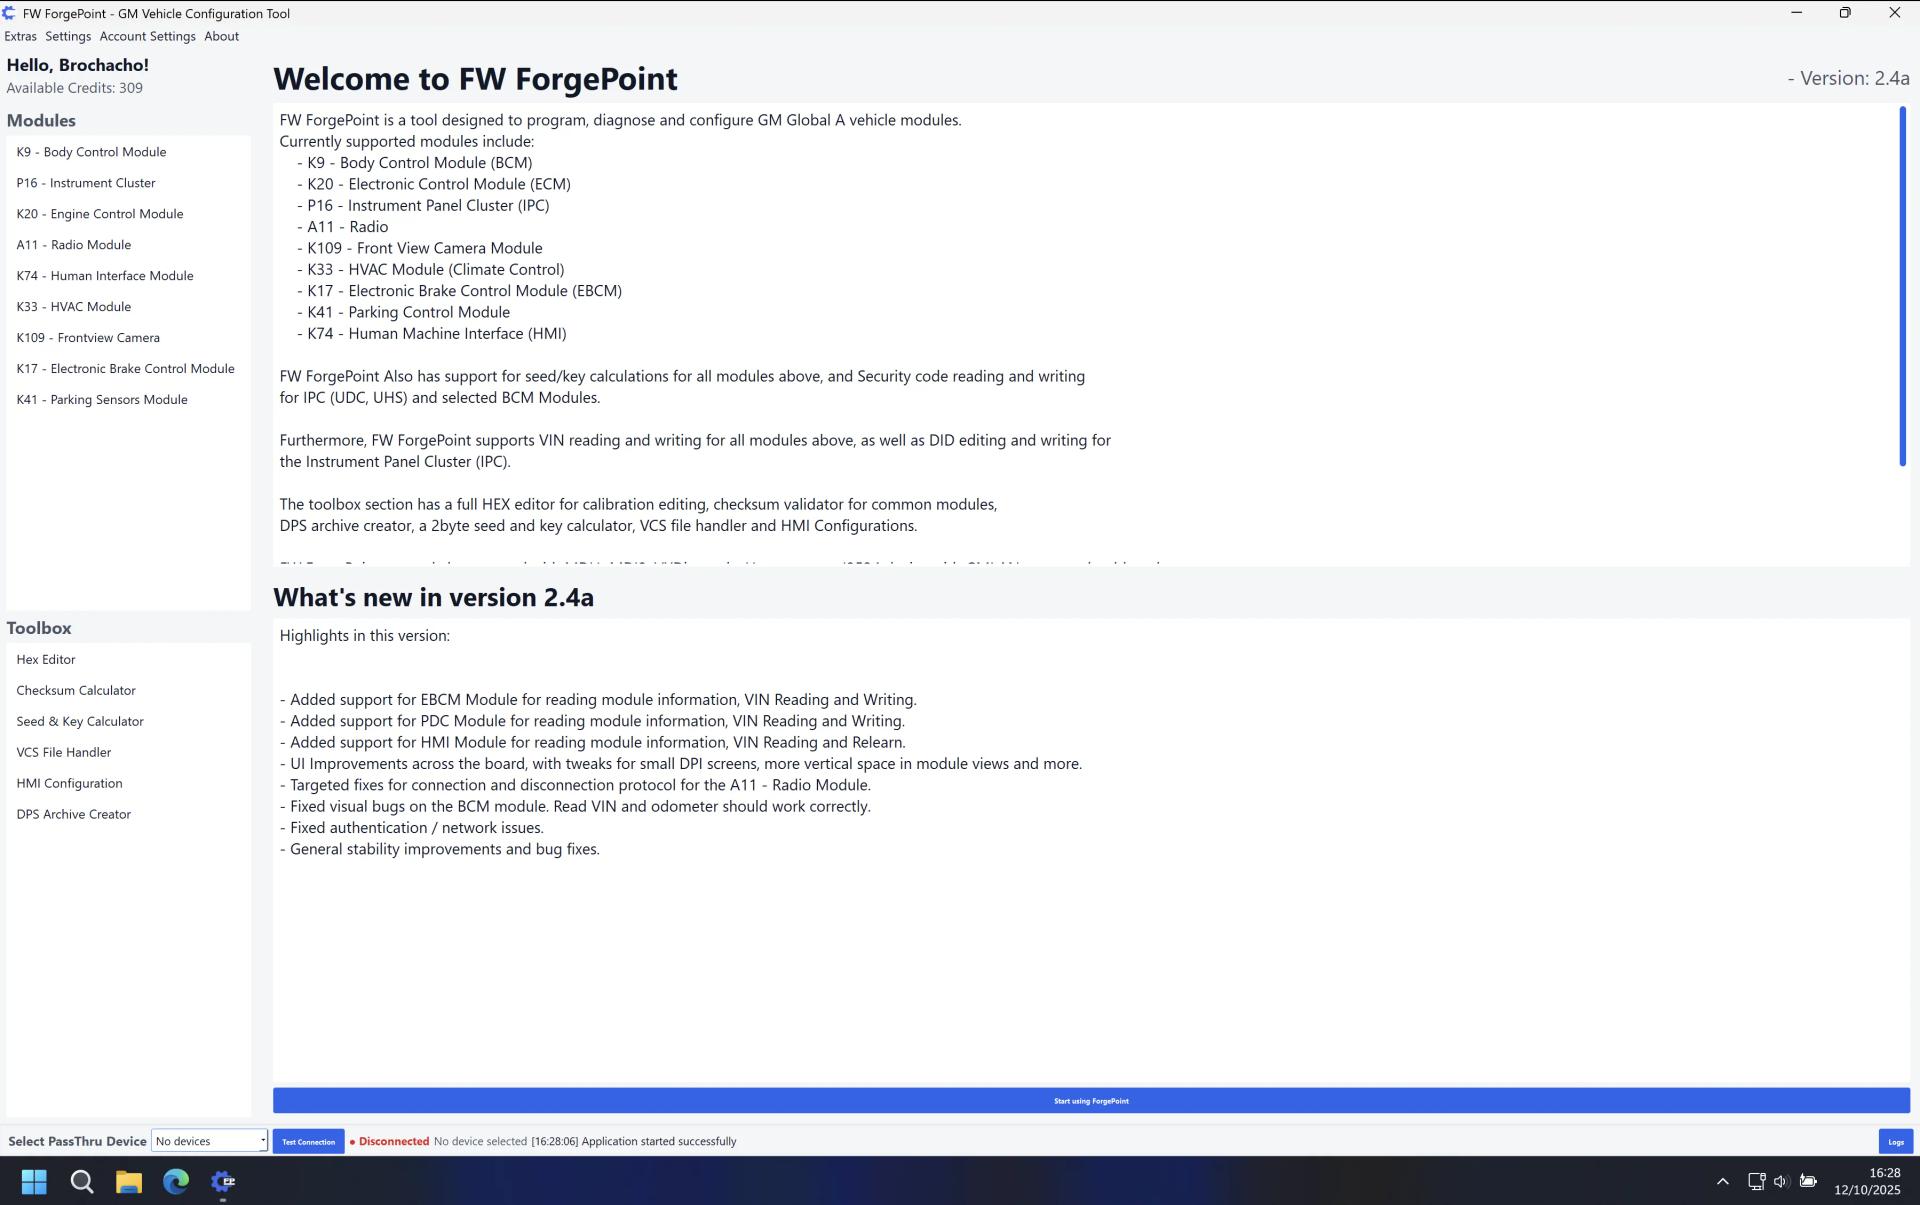Click the Test Connection button
This screenshot has height=1205, width=1920.
coord(308,1142)
